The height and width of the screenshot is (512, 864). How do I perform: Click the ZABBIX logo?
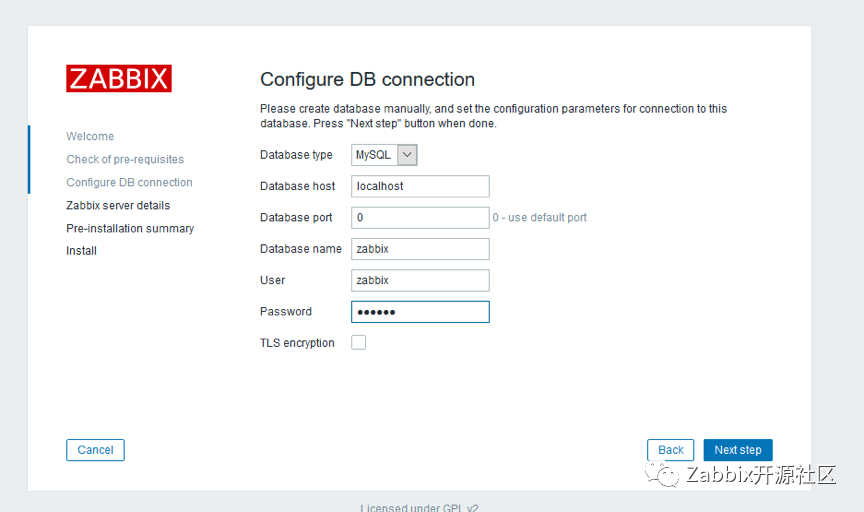click(118, 79)
